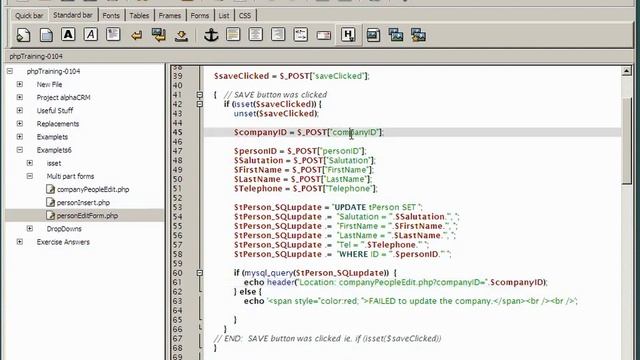This screenshot has height=360, width=640.
Task: Expand the isset node
Action: click(x=30, y=163)
